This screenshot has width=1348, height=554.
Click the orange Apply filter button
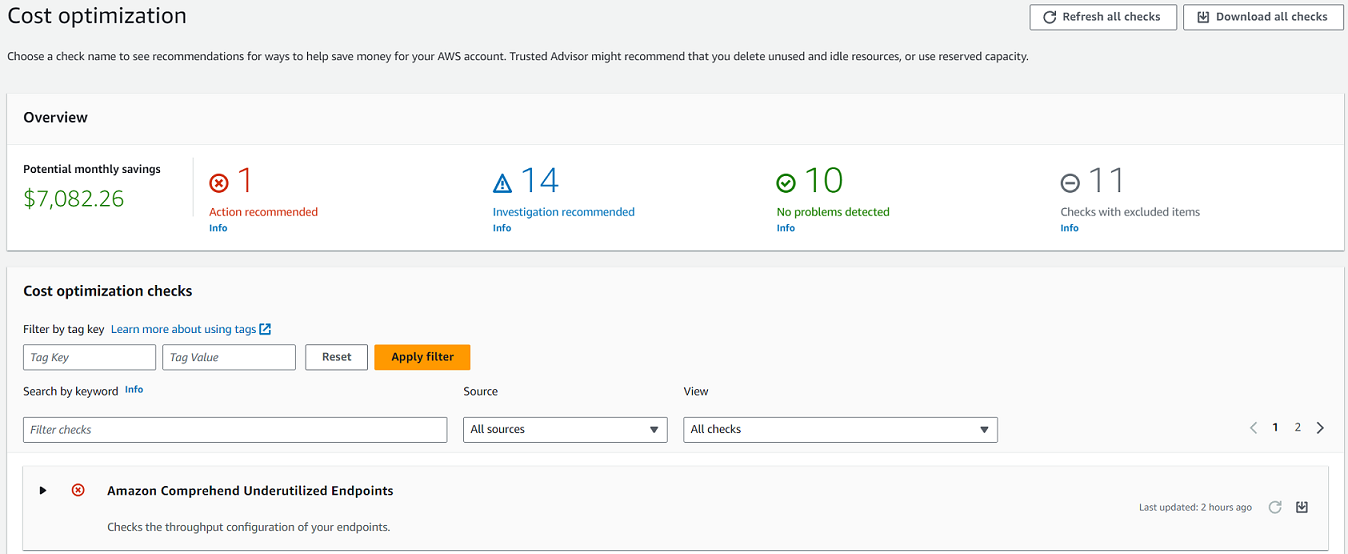point(422,357)
